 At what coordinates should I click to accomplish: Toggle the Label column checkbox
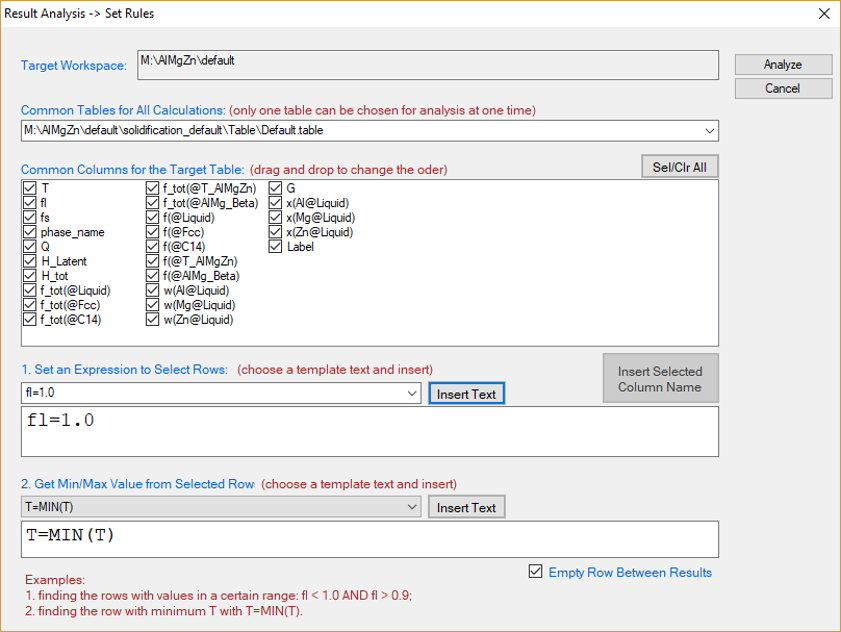(x=276, y=246)
